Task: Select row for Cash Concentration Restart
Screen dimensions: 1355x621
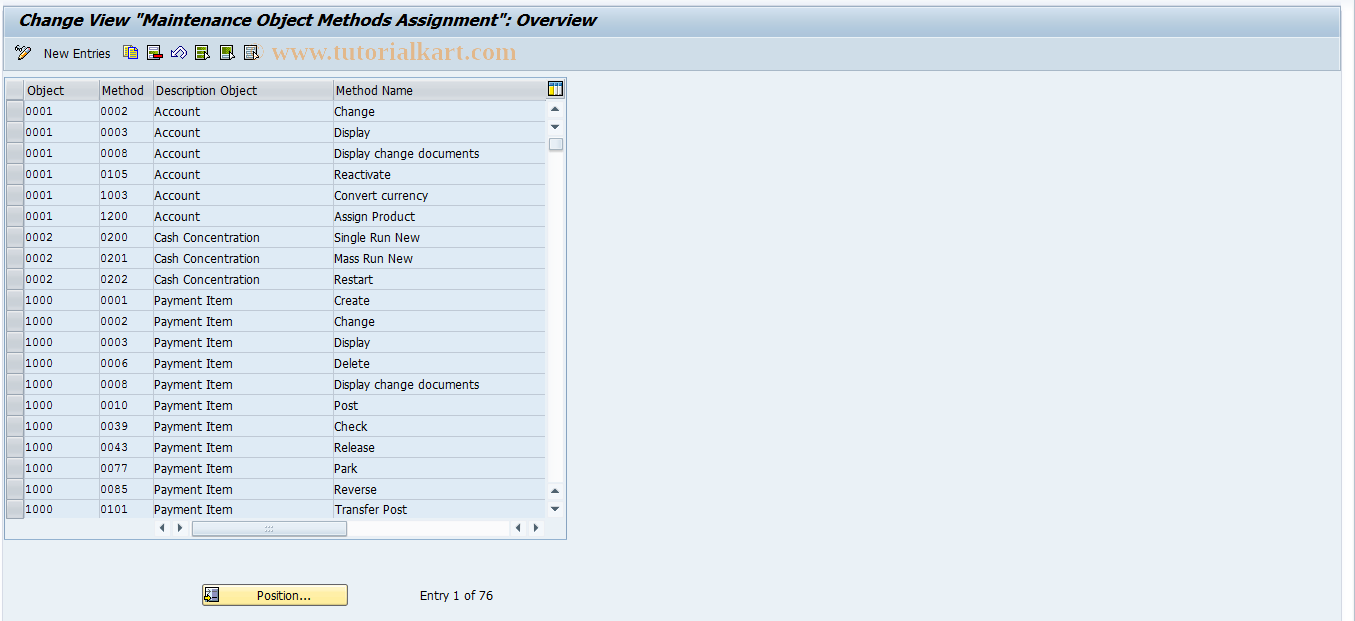Action: [x=14, y=280]
